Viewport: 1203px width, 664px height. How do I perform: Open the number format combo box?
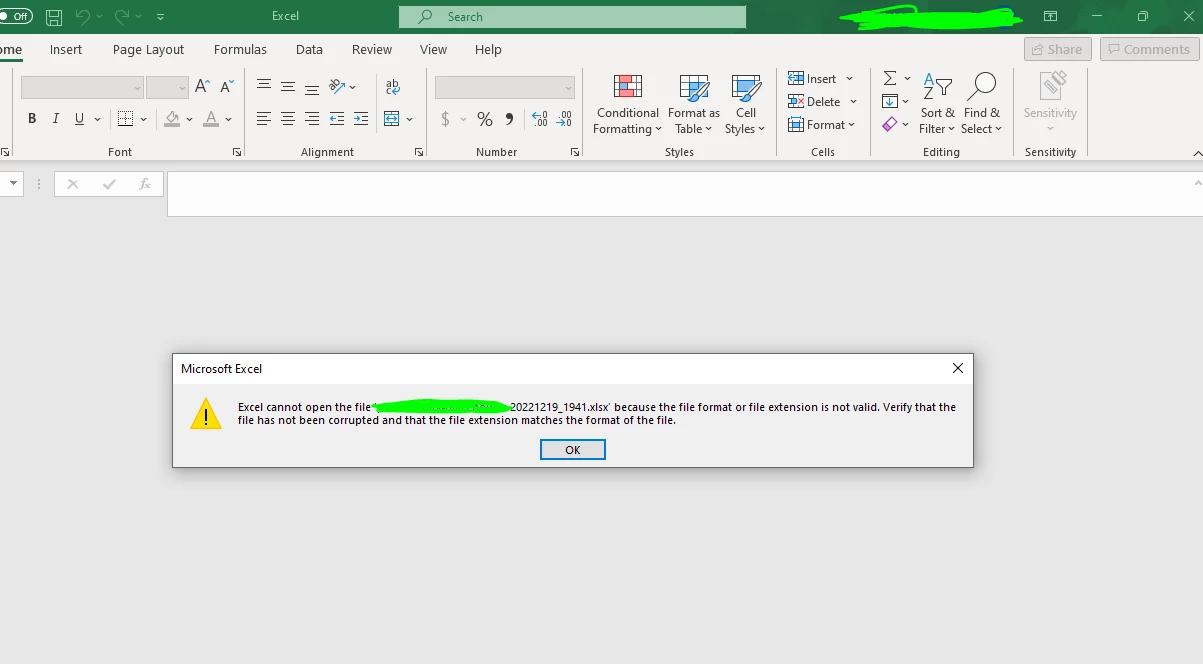[505, 88]
